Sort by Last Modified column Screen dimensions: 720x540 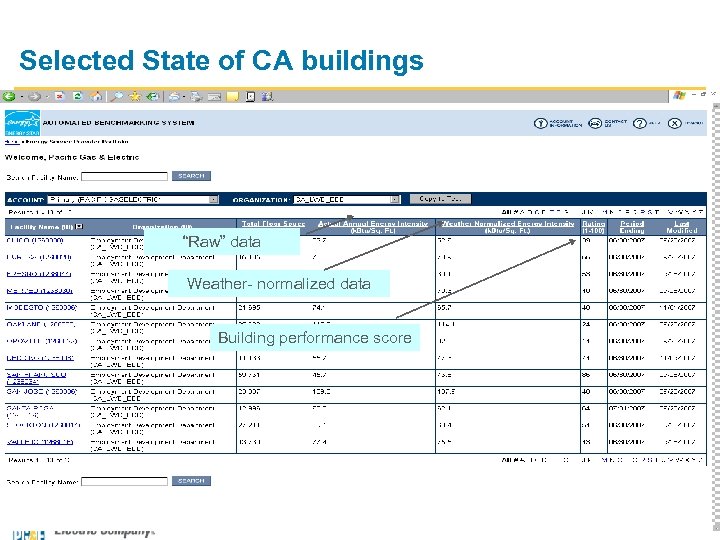click(x=682, y=227)
